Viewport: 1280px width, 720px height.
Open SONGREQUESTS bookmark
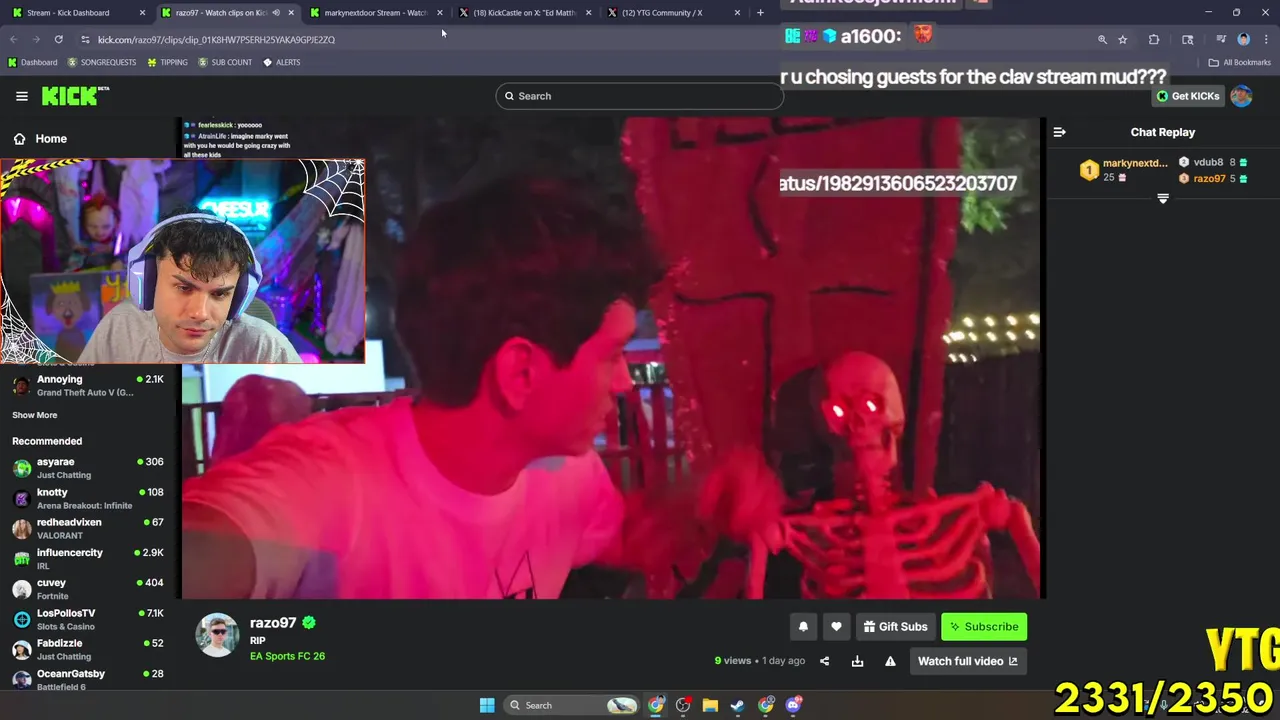coord(102,62)
